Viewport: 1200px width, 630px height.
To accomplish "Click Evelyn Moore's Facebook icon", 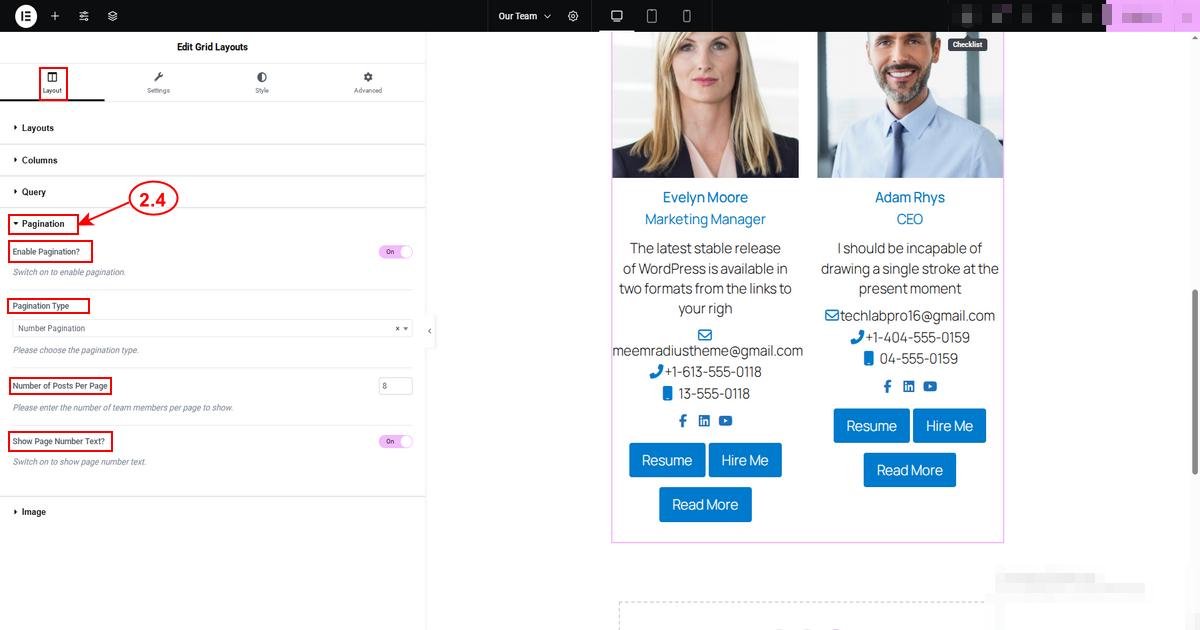I will click(x=683, y=421).
